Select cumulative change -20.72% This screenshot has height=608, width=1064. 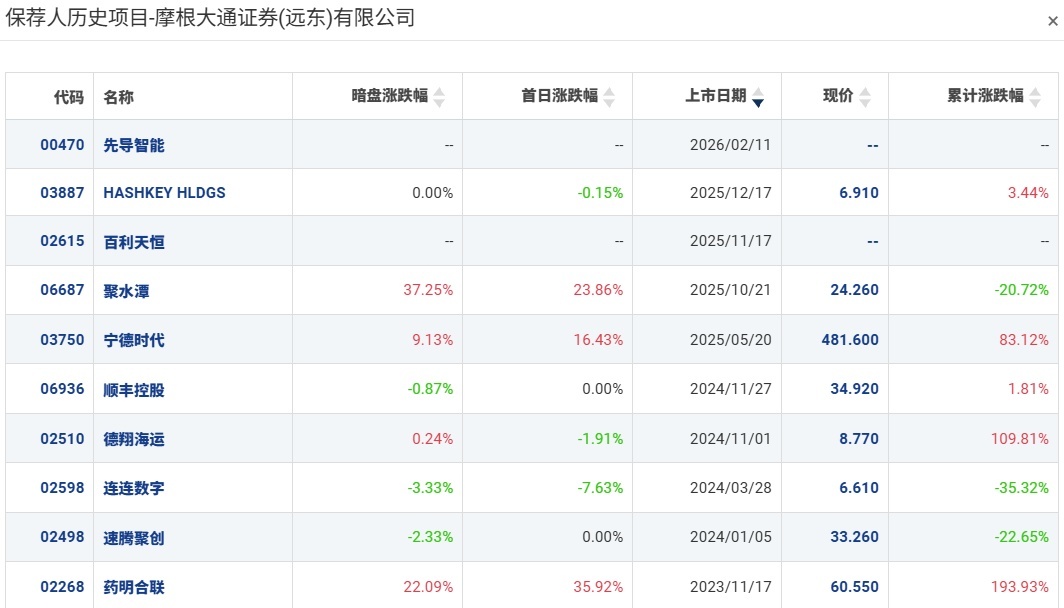pos(1022,290)
